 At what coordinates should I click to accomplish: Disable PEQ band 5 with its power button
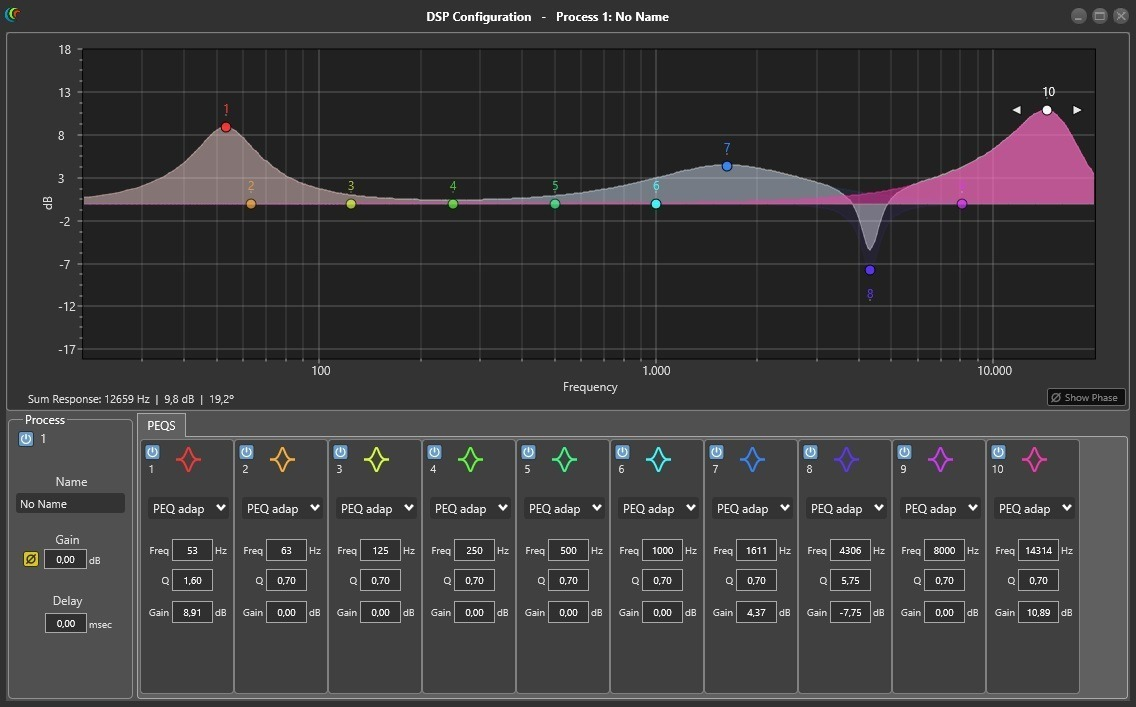coord(528,453)
